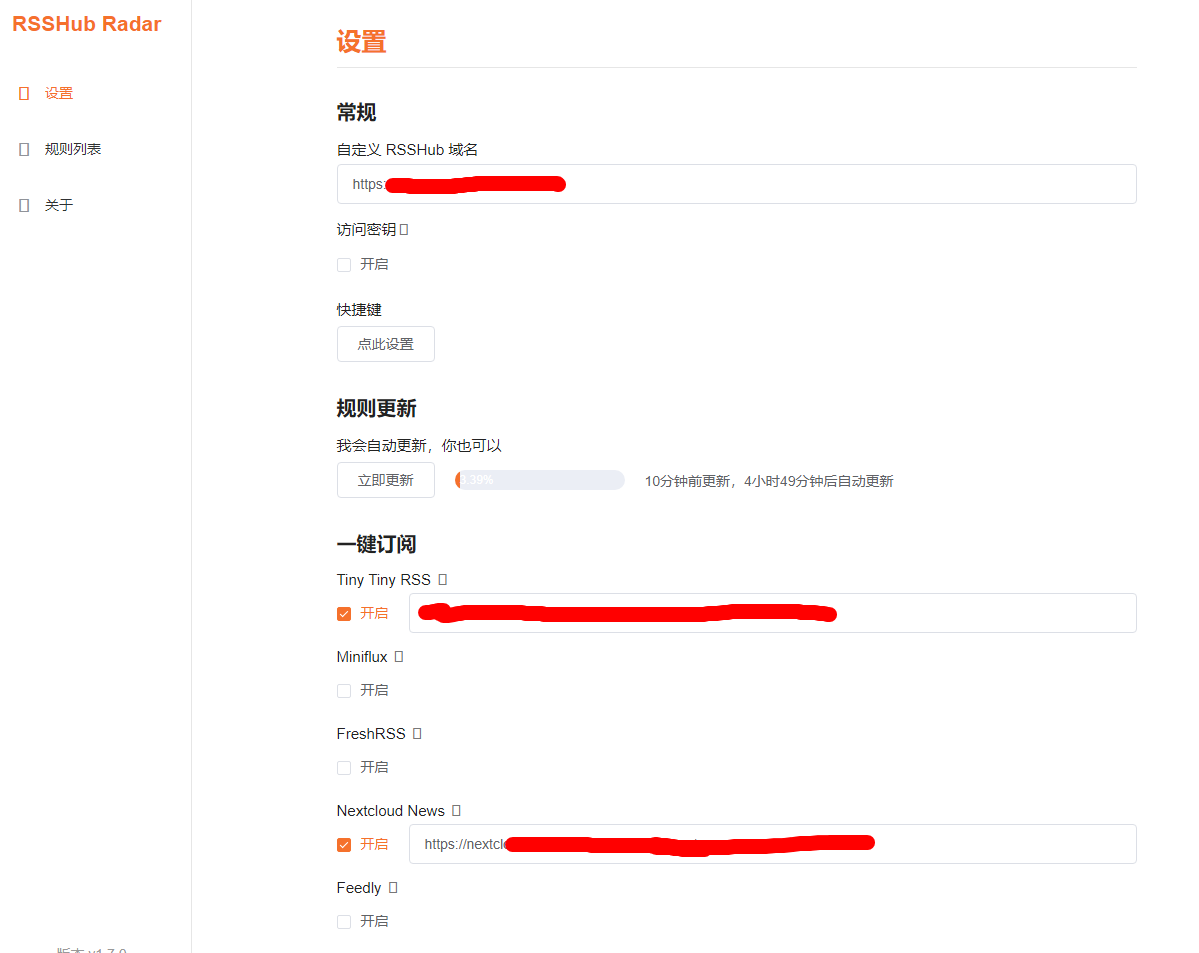Click the help icon beside Tiny Tiny RSS
The width and height of the screenshot is (1199, 953).
442,580
